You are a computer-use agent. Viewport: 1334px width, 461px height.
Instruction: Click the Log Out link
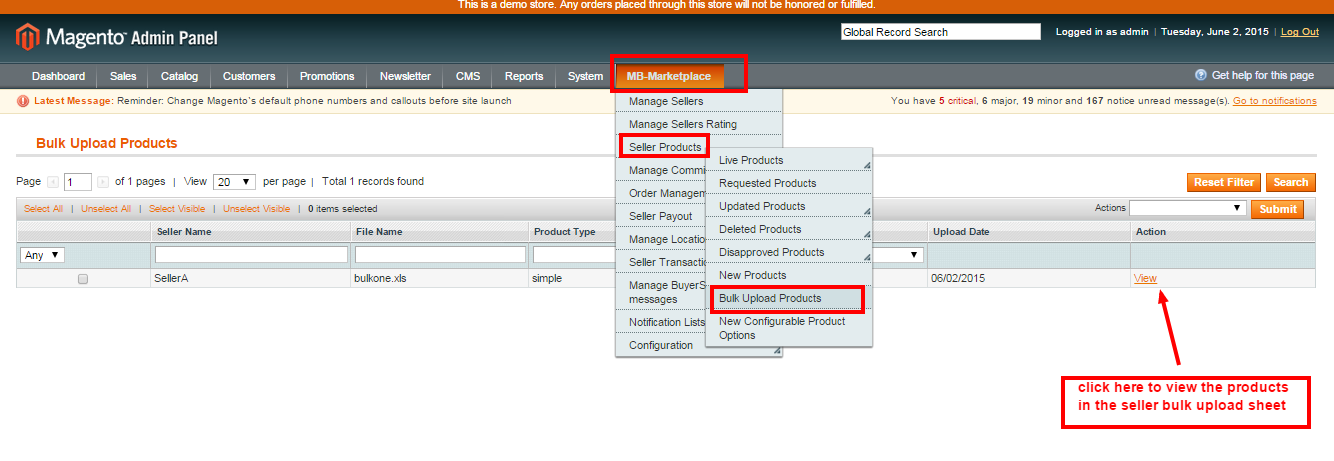(1300, 32)
